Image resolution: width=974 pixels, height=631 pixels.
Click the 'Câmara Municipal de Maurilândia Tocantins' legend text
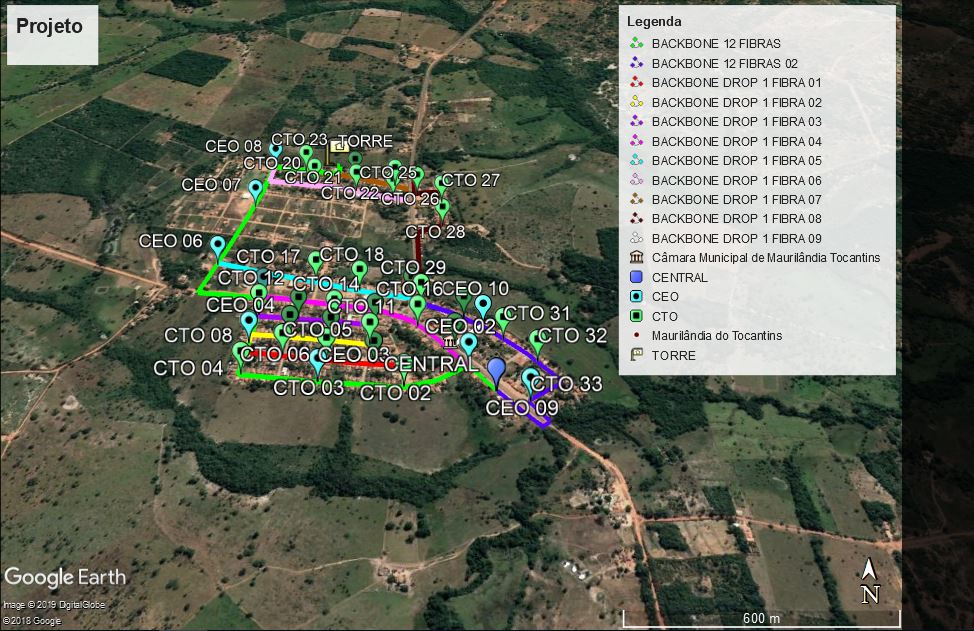click(x=766, y=257)
